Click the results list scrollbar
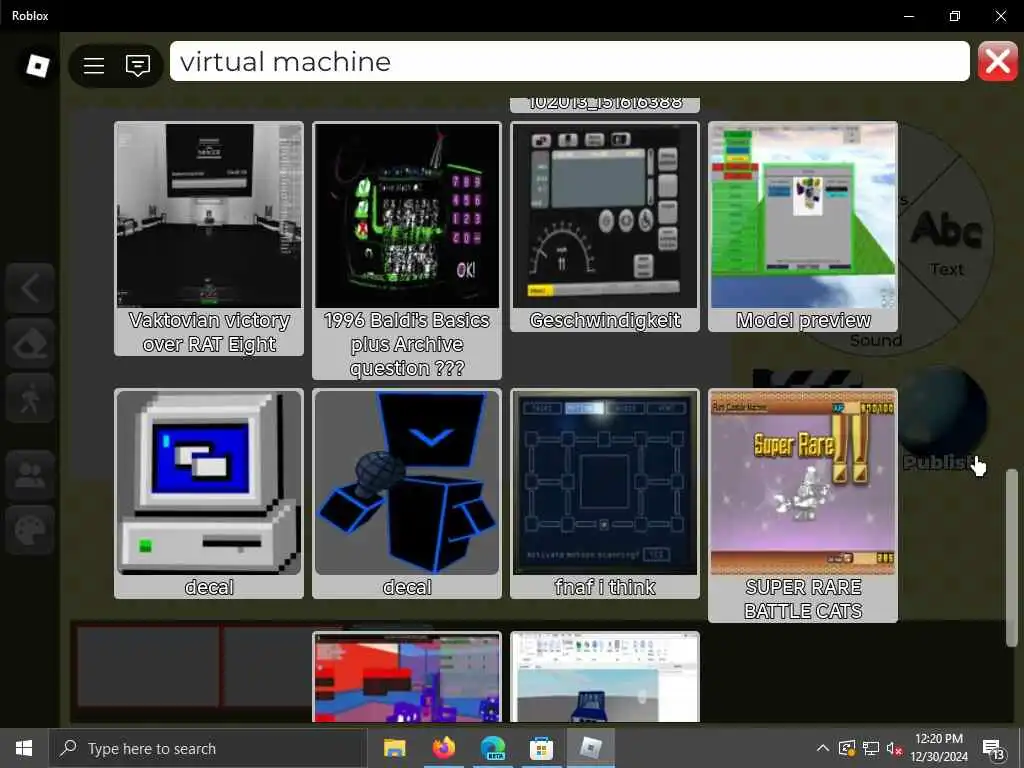This screenshot has width=1024, height=768. pyautogui.click(x=1012, y=557)
